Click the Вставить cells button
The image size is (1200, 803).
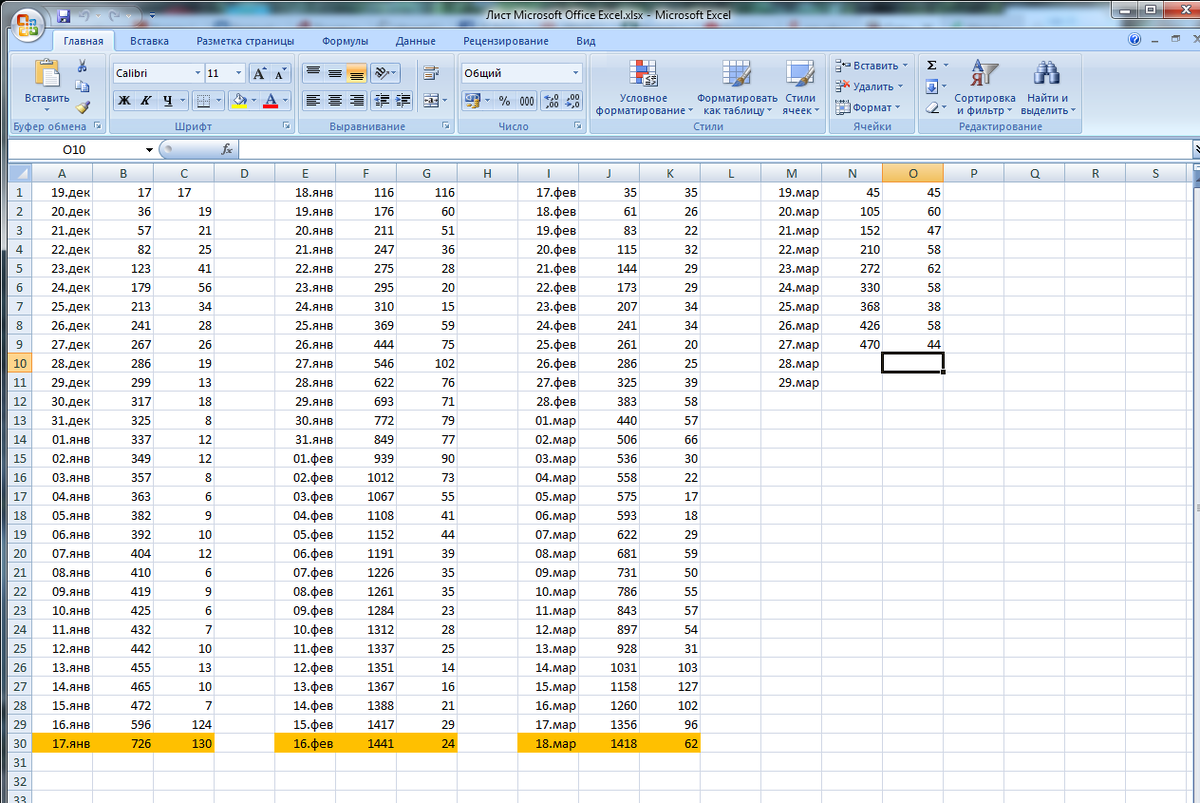point(871,65)
